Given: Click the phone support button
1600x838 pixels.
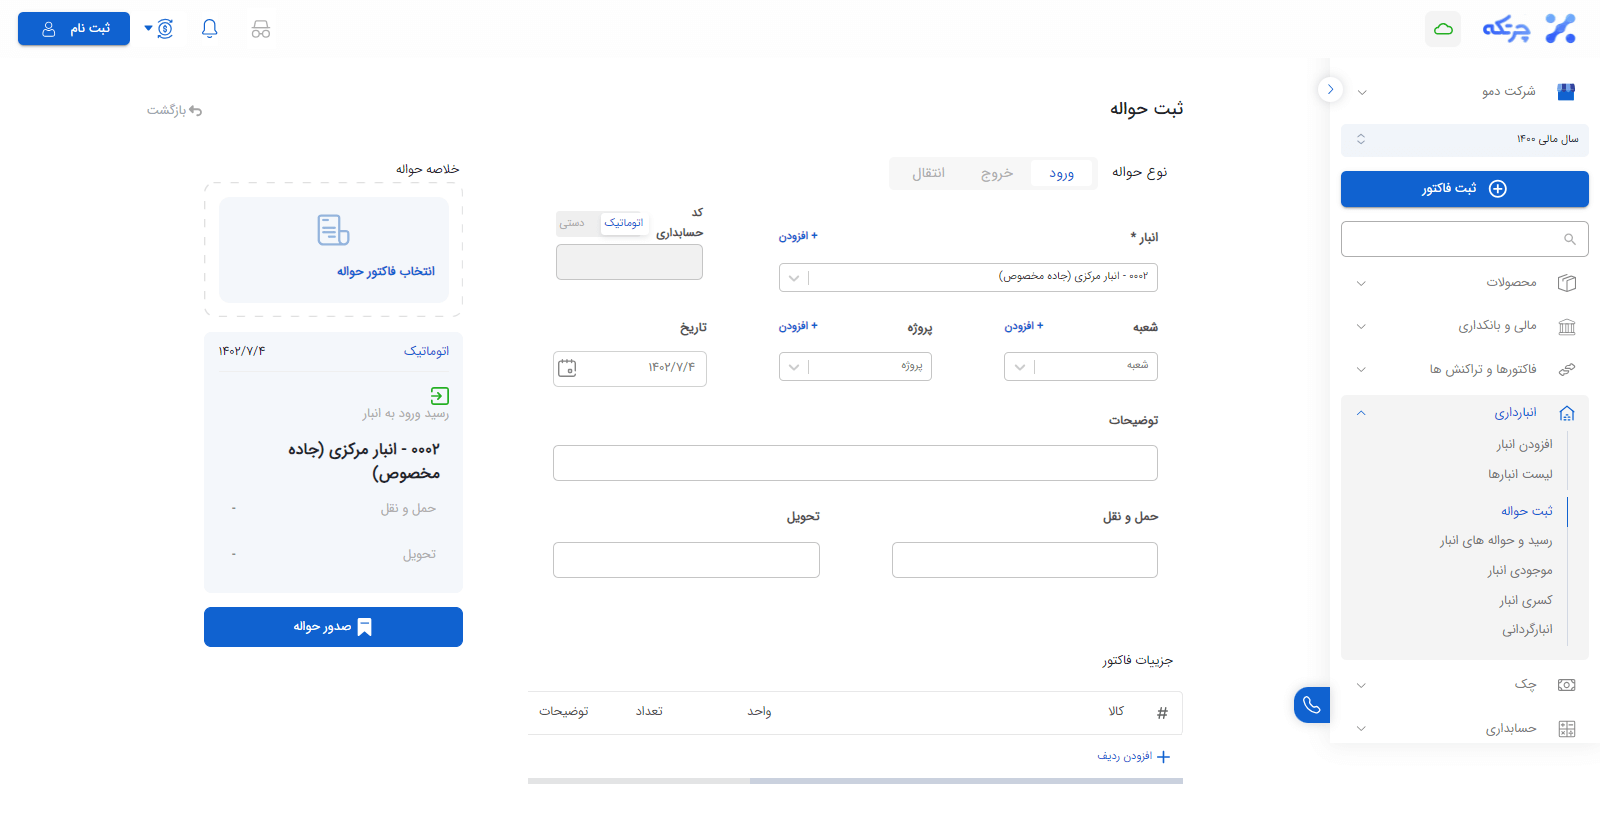Looking at the screenshot, I should coord(1312,705).
